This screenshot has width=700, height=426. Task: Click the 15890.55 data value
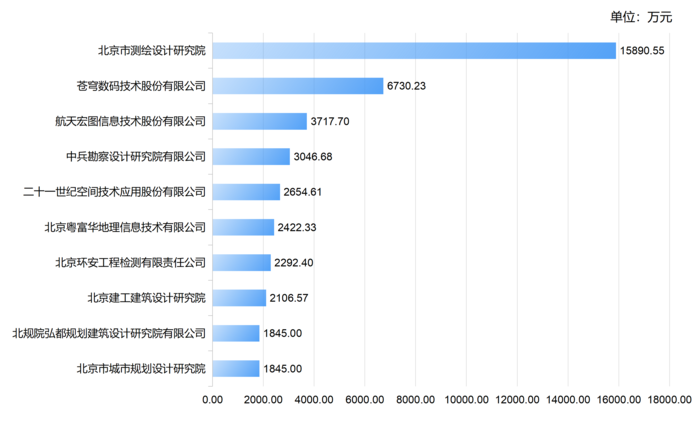pyautogui.click(x=642, y=50)
